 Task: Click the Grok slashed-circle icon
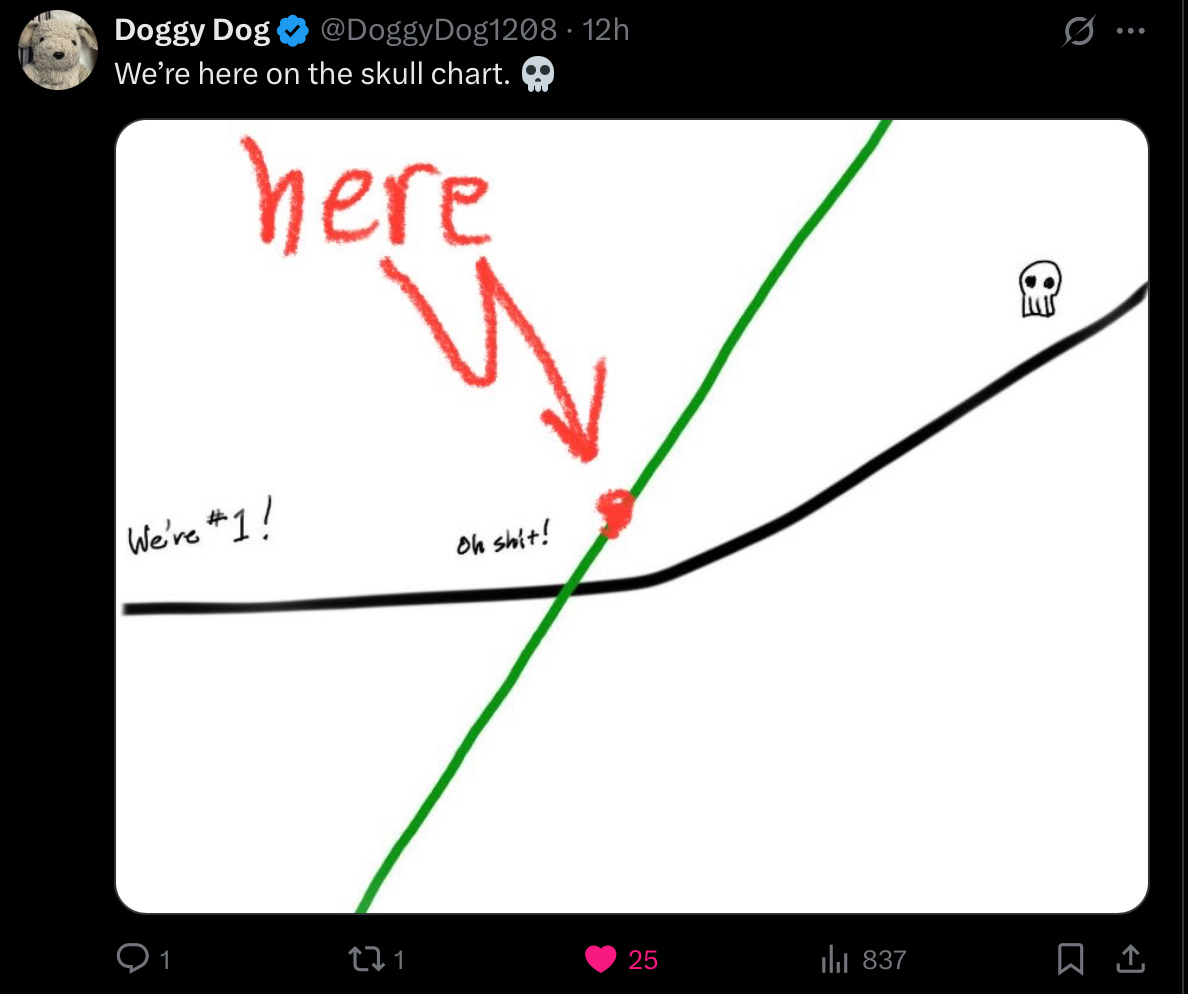coord(1078,31)
